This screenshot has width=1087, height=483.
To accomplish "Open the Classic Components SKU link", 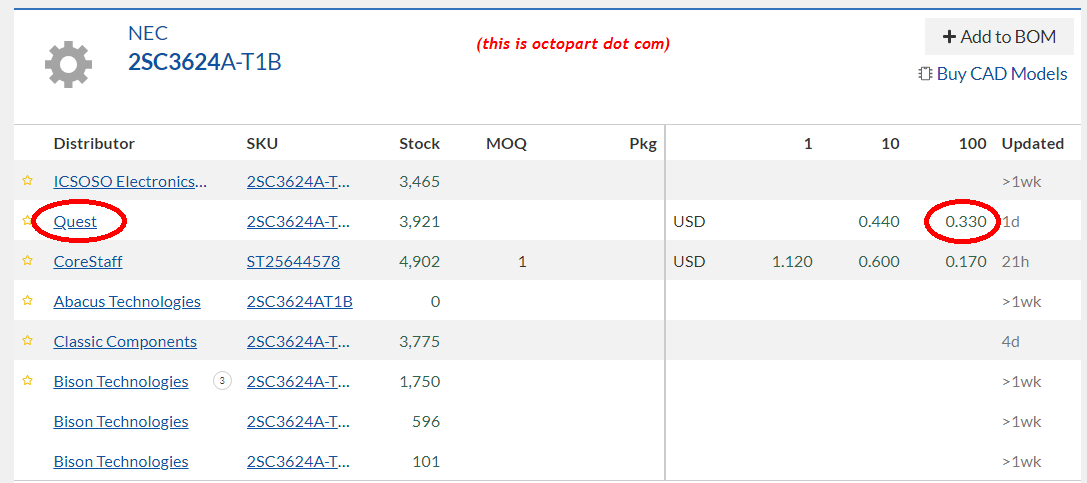I will (x=298, y=342).
